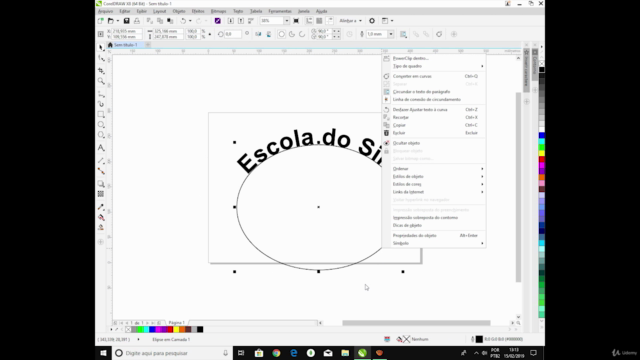The width and height of the screenshot is (640, 360).
Task: Select the Parallel Dimension tool
Action: (101, 160)
